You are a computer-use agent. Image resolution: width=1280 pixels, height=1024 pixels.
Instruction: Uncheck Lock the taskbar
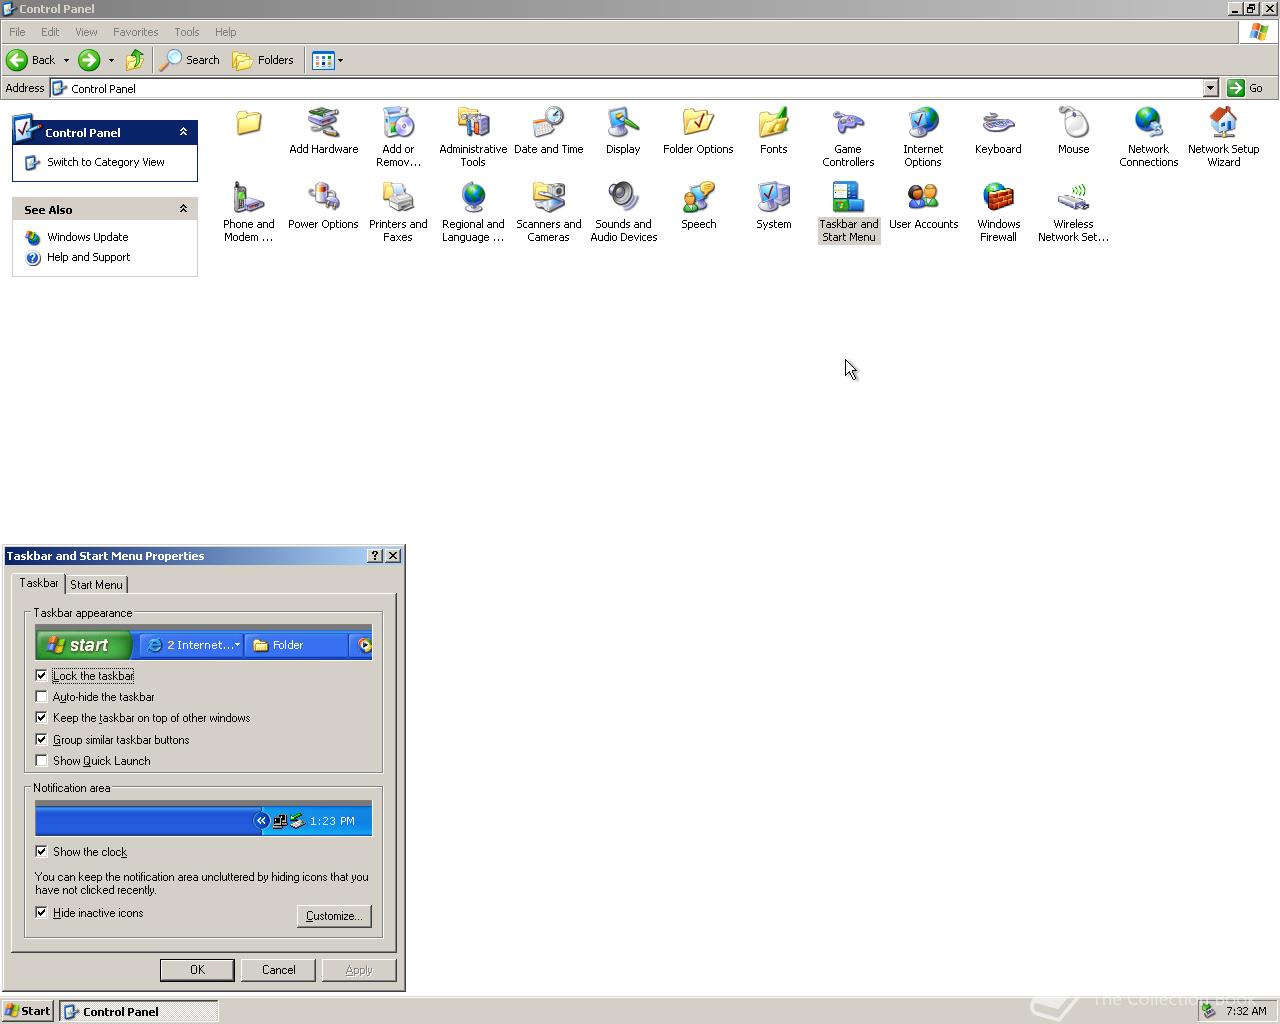point(41,676)
